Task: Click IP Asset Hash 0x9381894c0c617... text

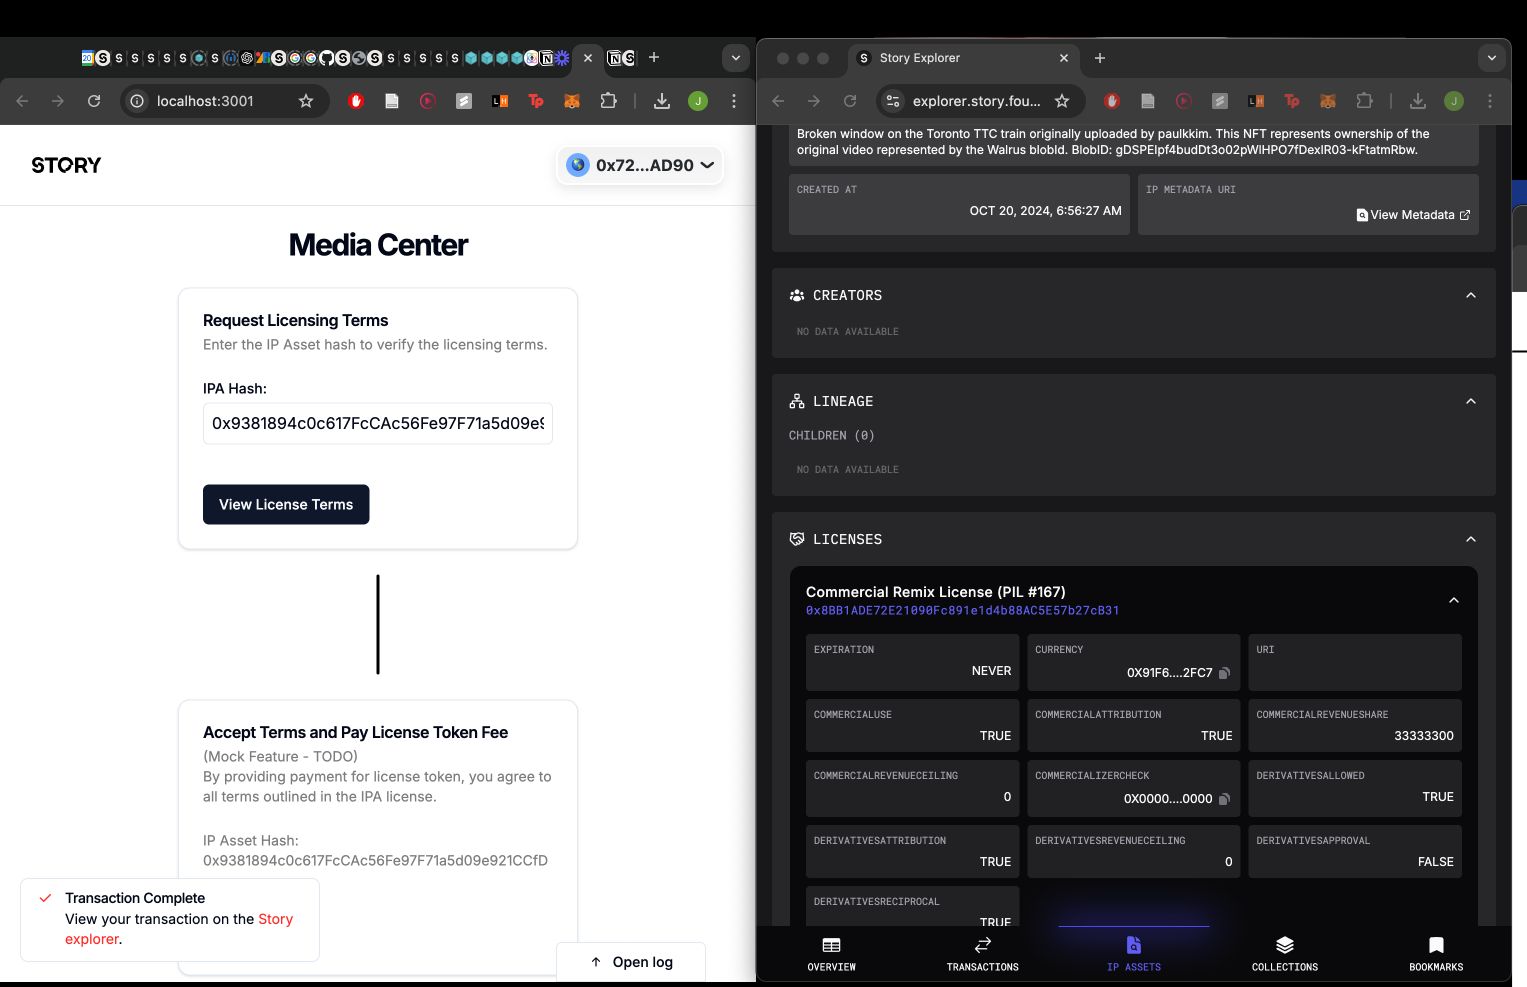Action: coord(375,860)
